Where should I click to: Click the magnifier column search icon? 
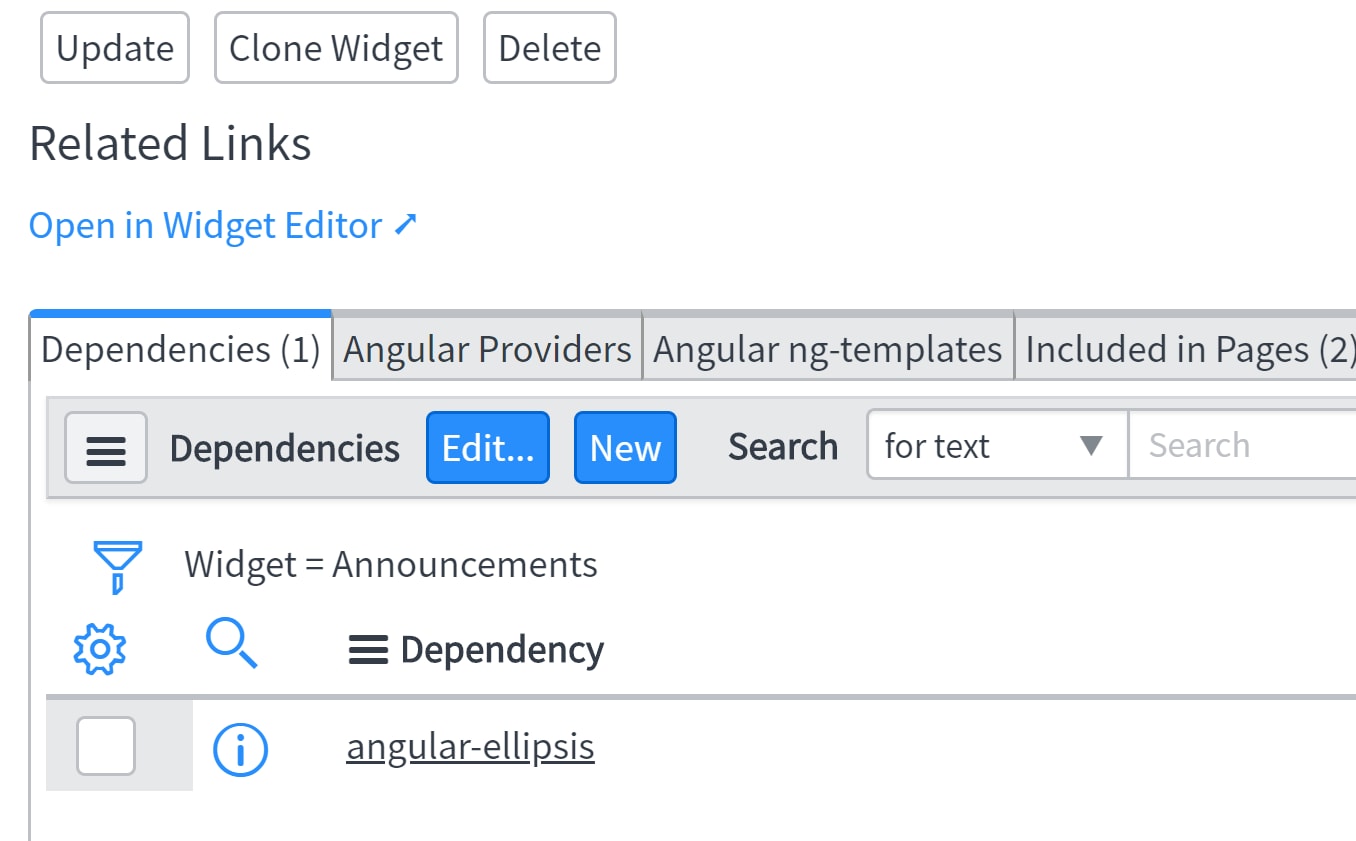232,643
